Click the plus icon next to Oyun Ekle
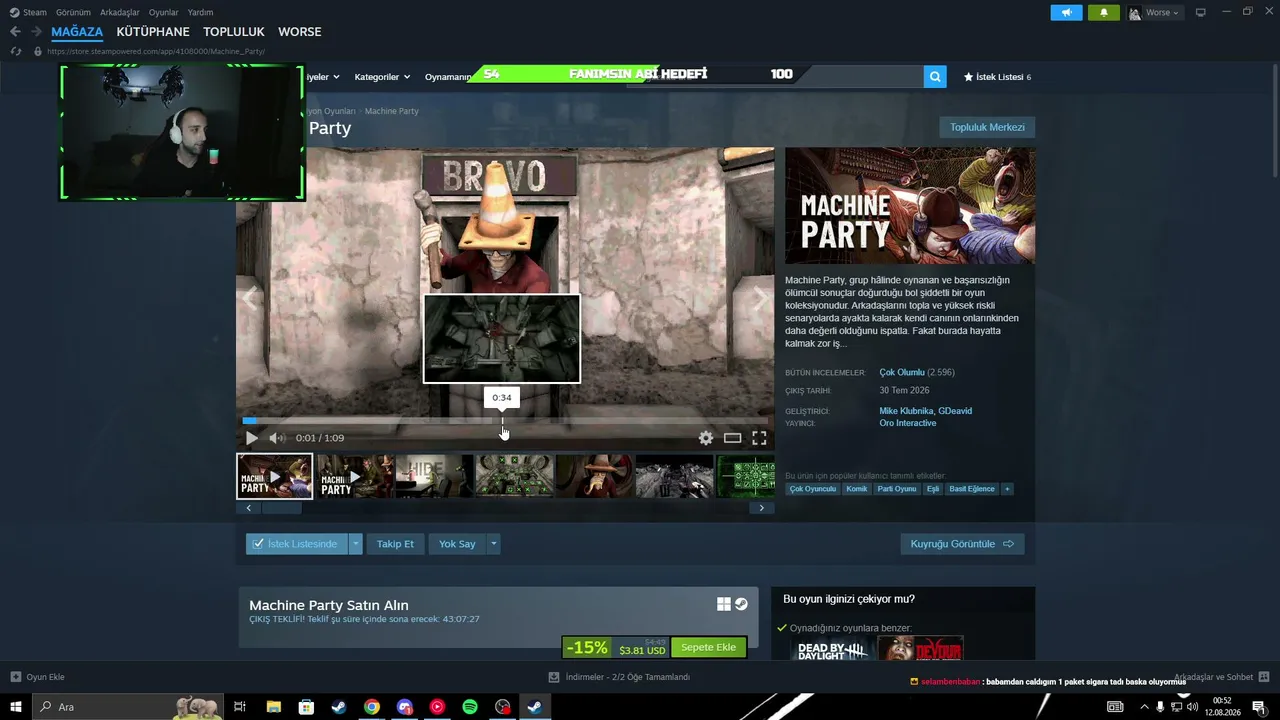The width and height of the screenshot is (1280, 720). coord(16,677)
